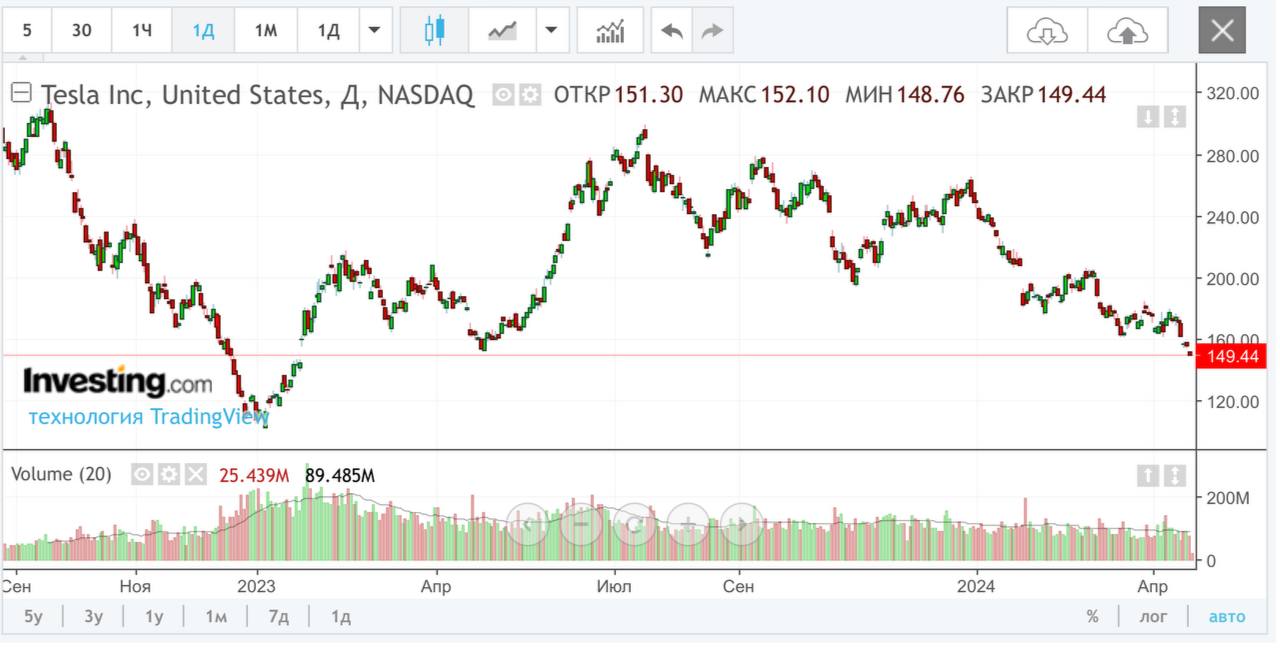This screenshot has width=1280, height=671.
Task: Open the indicators panel icon
Action: coord(610,30)
